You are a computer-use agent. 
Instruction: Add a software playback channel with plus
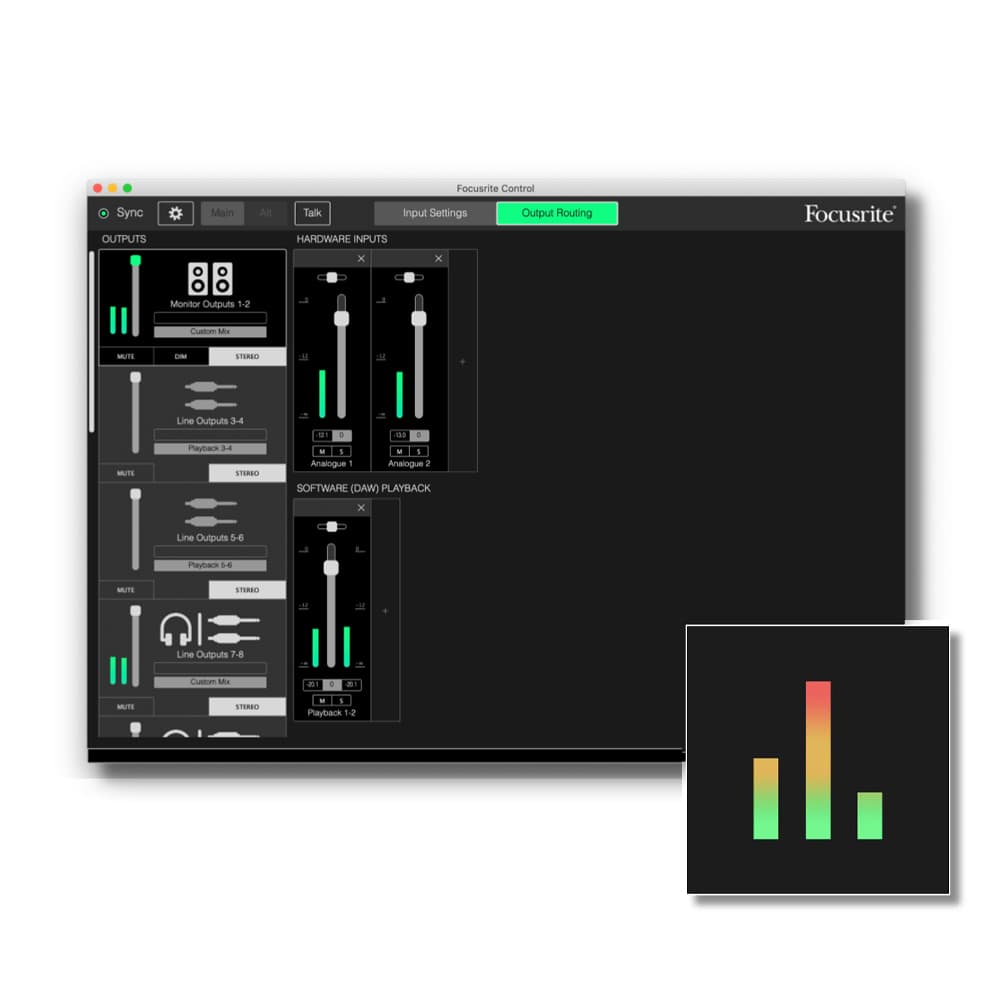click(x=385, y=611)
